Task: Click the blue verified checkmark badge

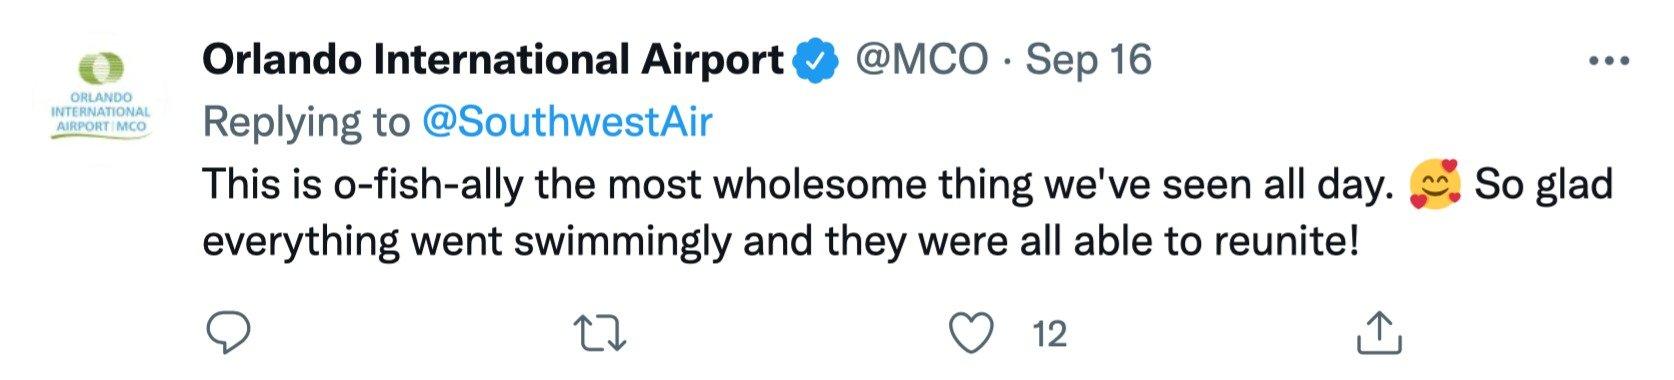Action: 814,62
